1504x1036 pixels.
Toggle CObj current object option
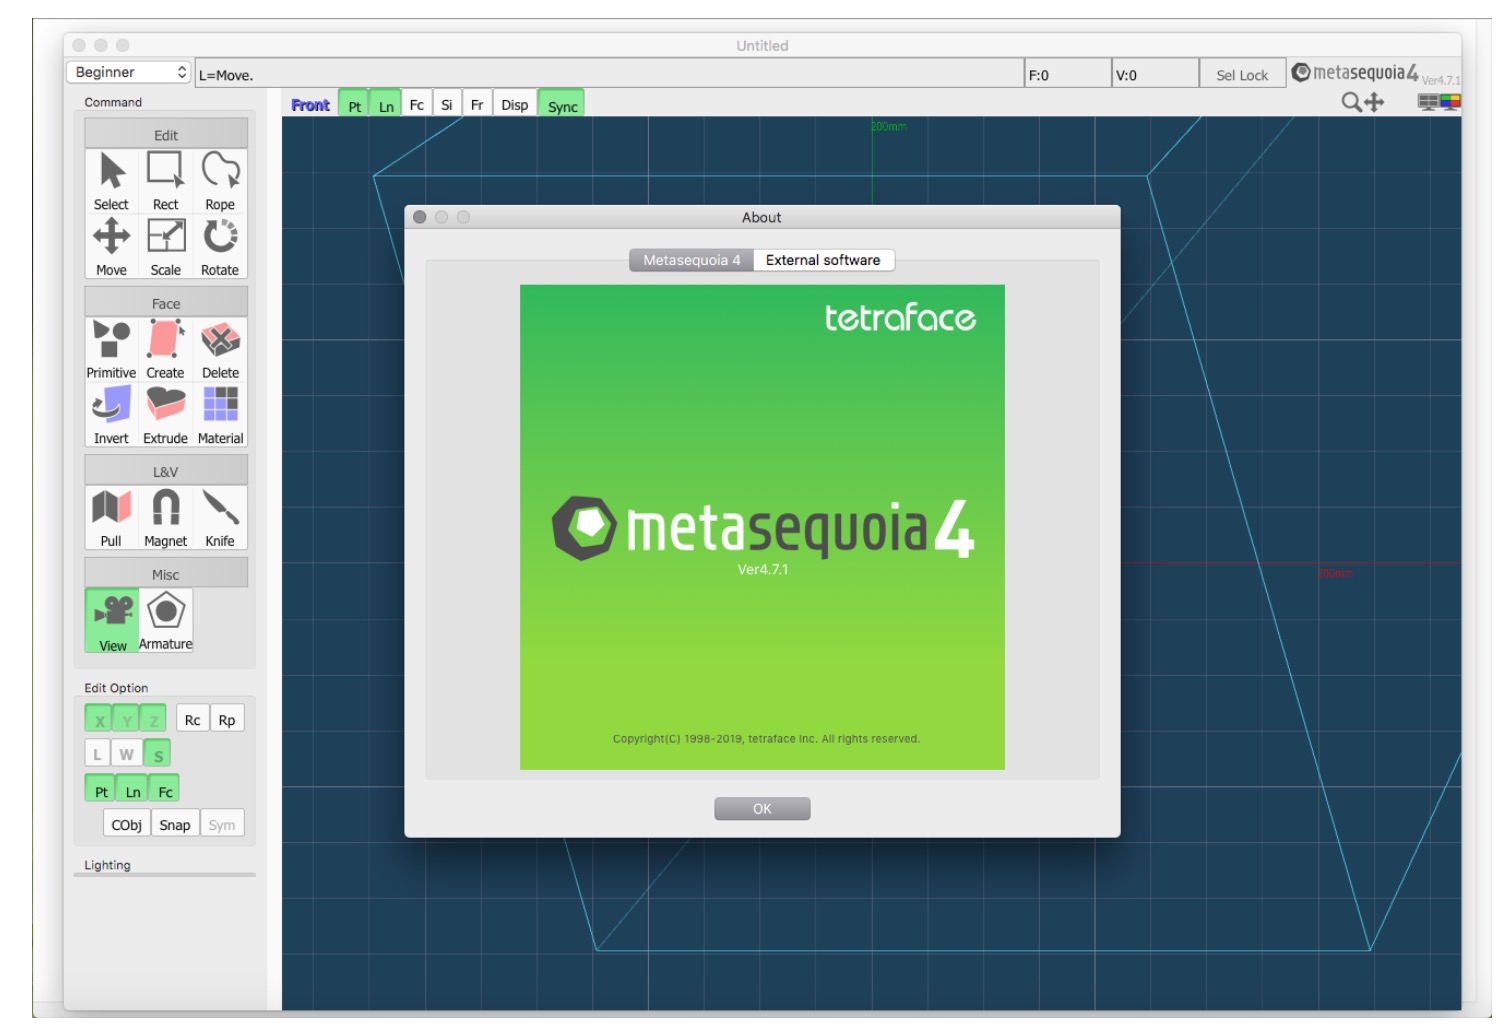click(127, 825)
